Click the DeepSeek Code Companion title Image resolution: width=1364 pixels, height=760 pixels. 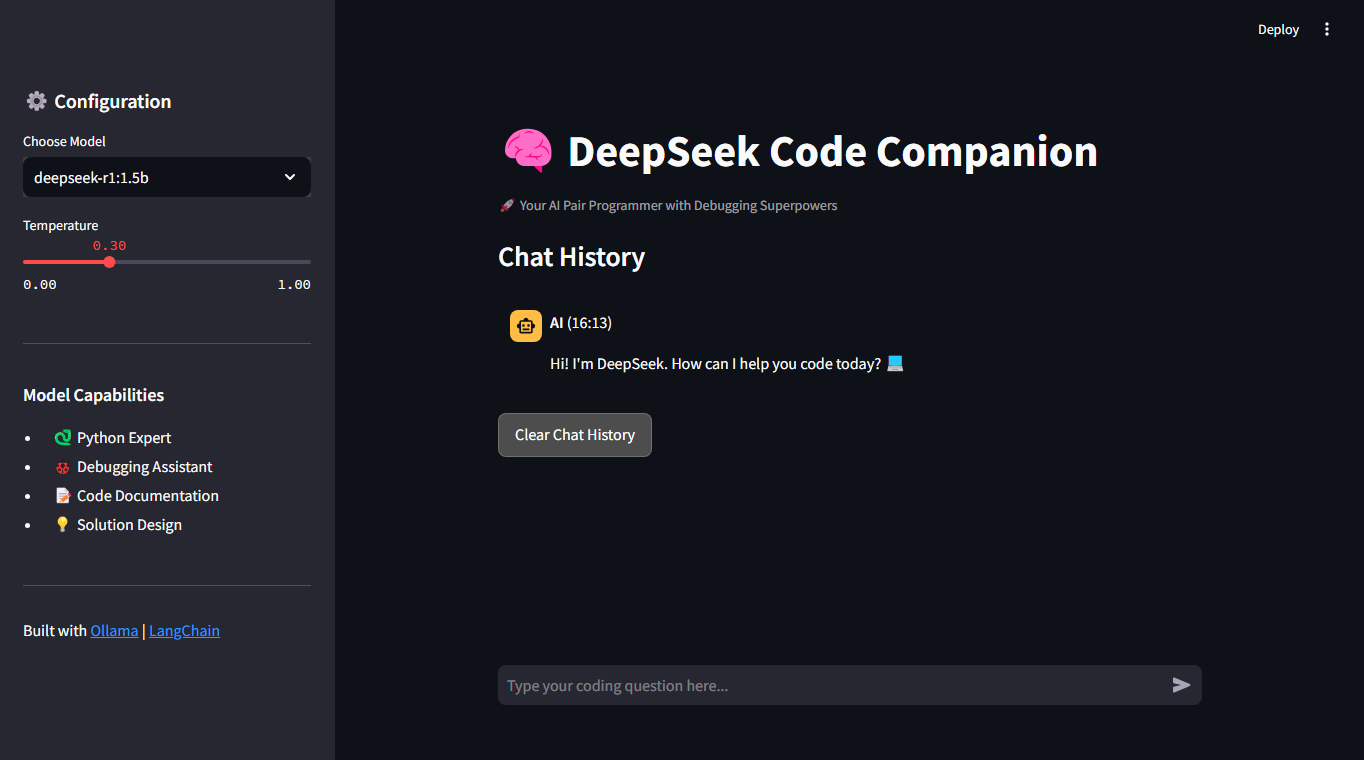pyautogui.click(x=833, y=151)
